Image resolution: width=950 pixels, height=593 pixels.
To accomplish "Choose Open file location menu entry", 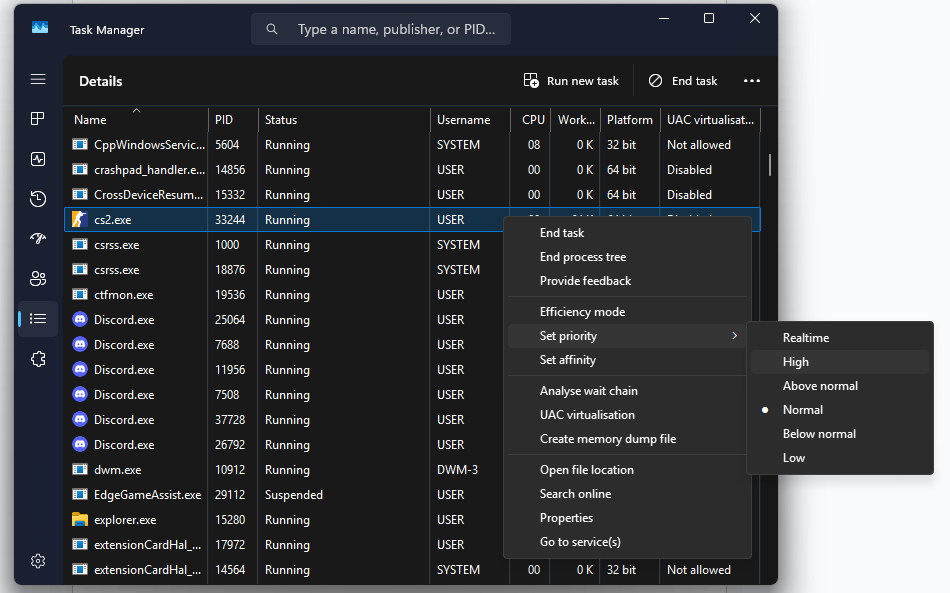I will click(587, 470).
